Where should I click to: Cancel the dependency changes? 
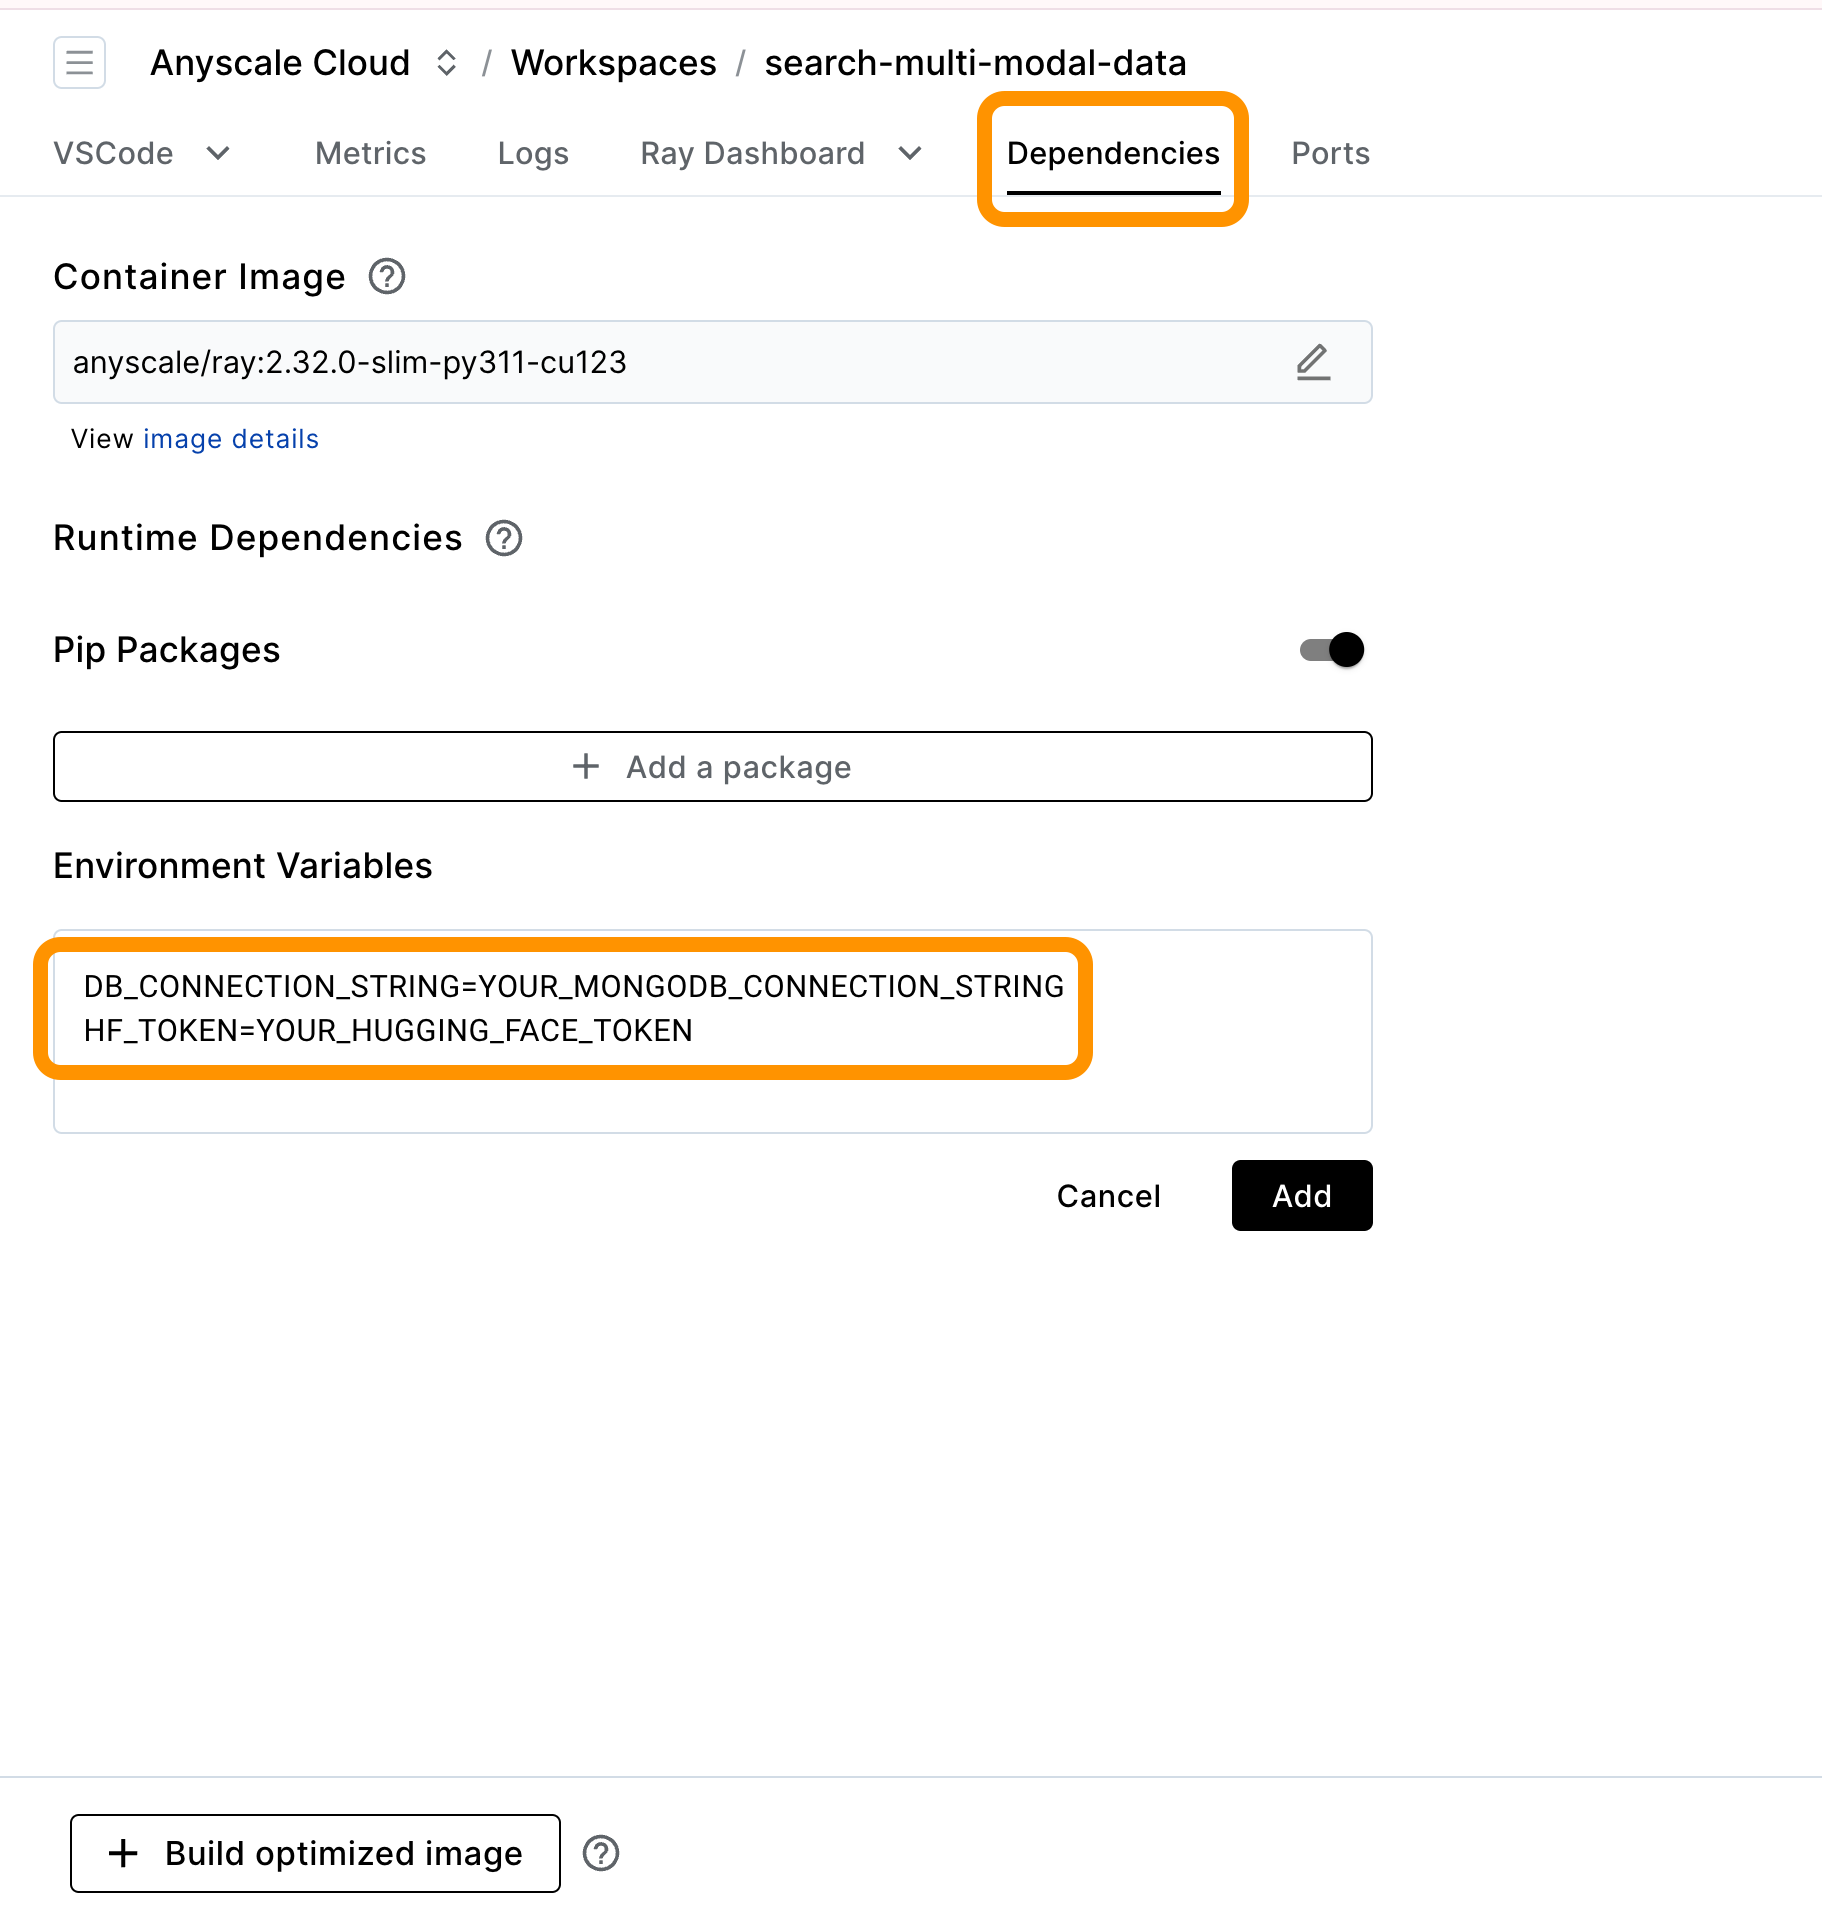(x=1108, y=1195)
